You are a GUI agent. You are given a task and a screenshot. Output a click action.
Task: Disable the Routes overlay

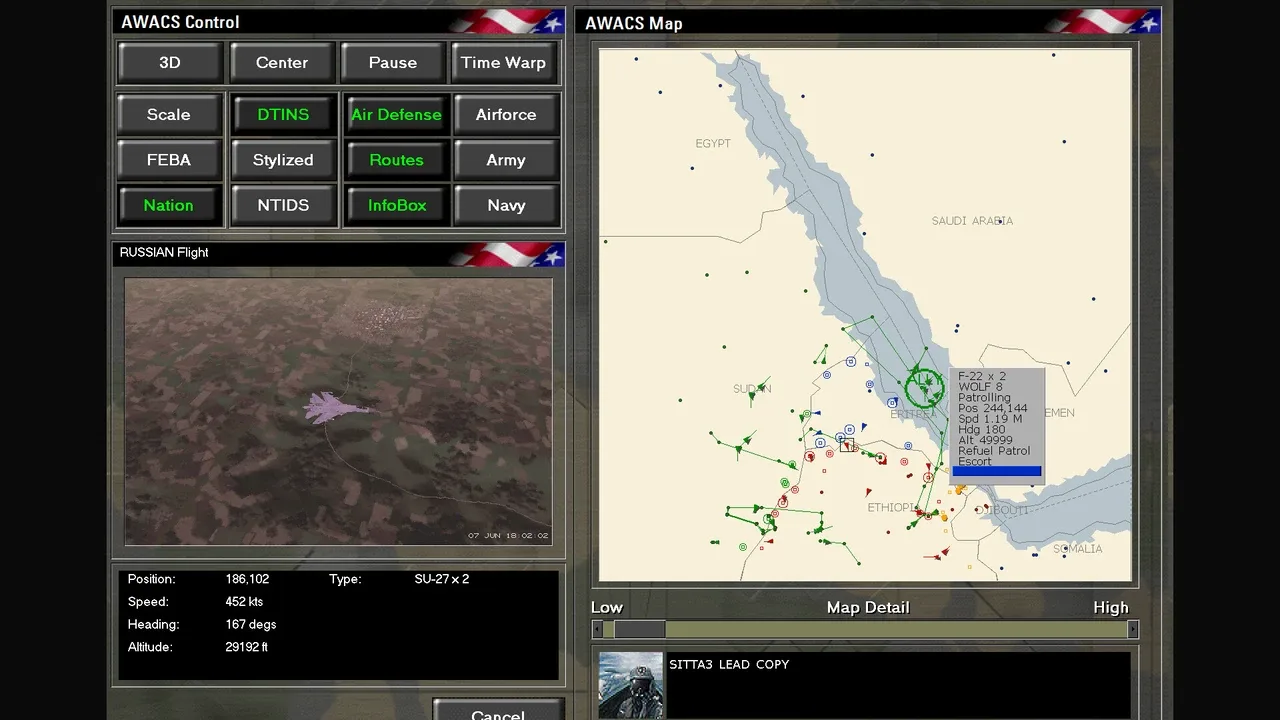(x=396, y=160)
